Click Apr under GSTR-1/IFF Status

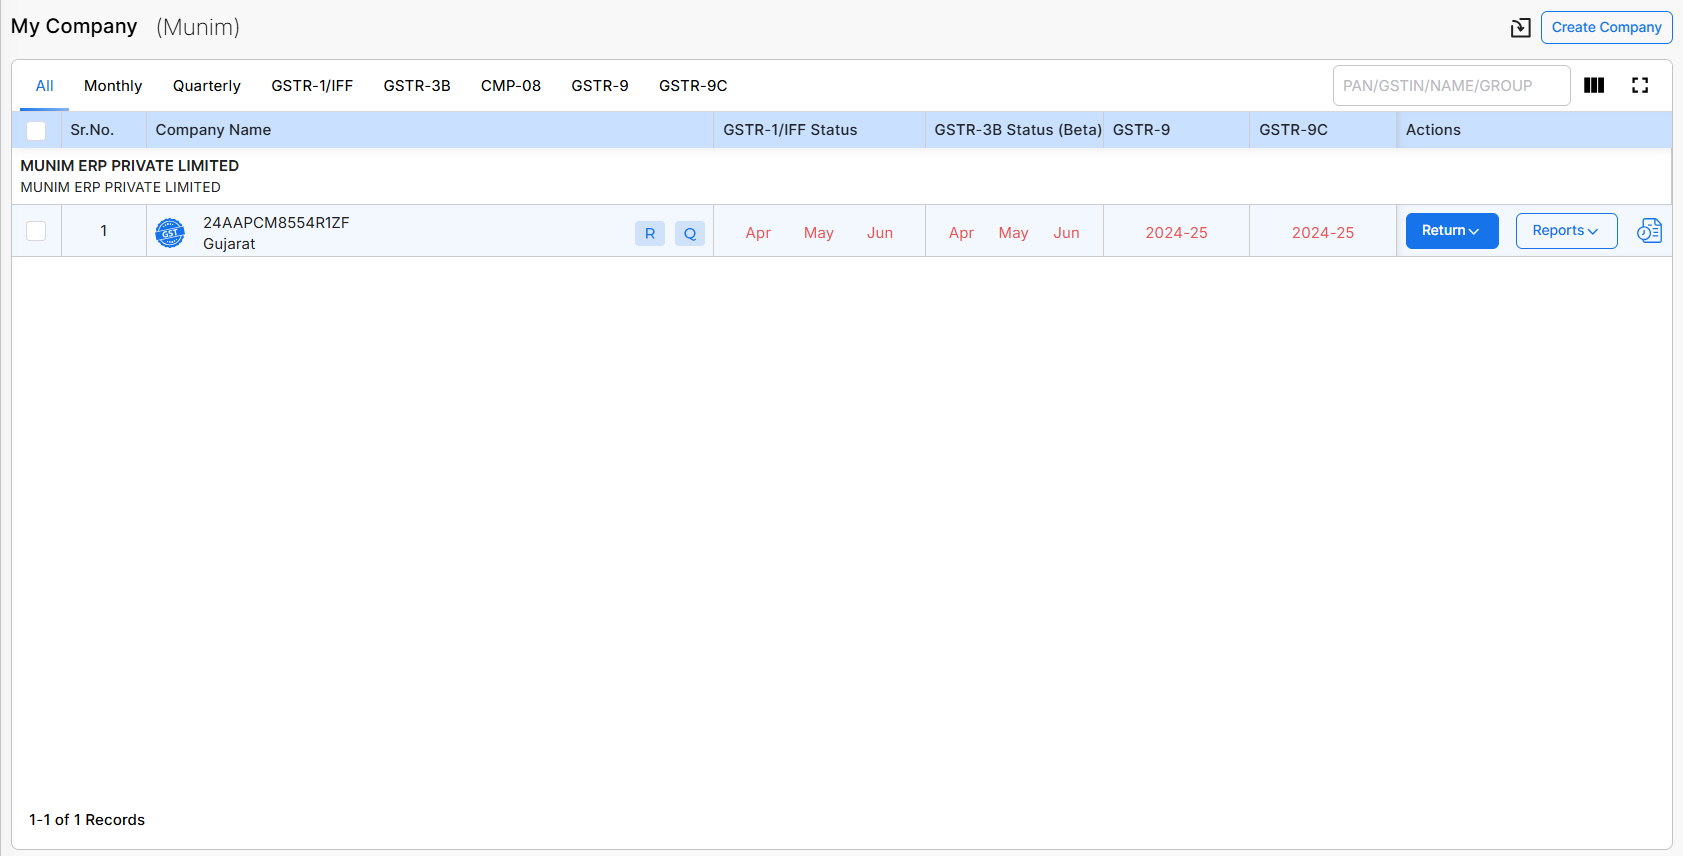(758, 233)
